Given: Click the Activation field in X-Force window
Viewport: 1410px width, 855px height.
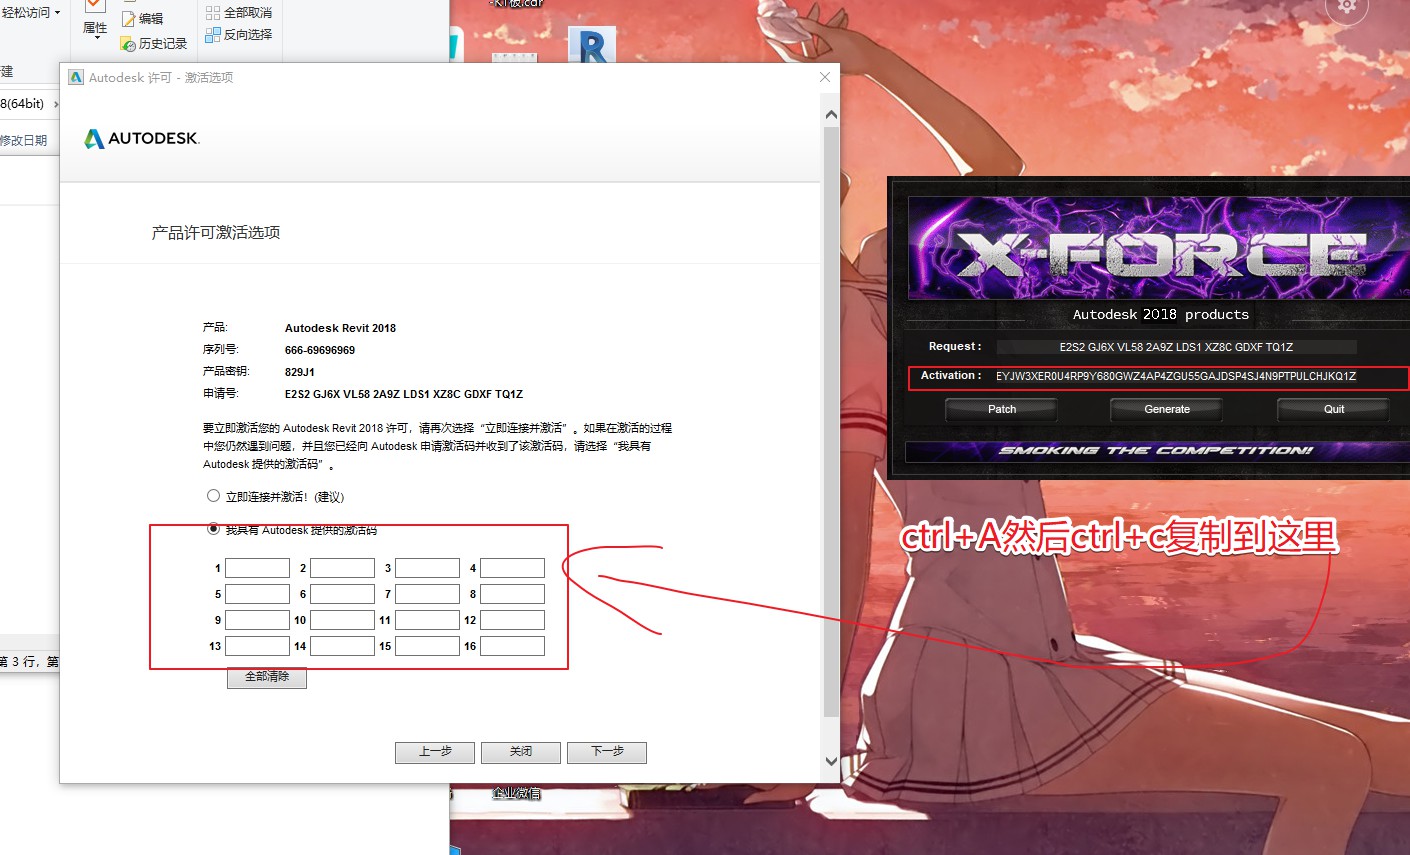Looking at the screenshot, I should (x=1176, y=376).
